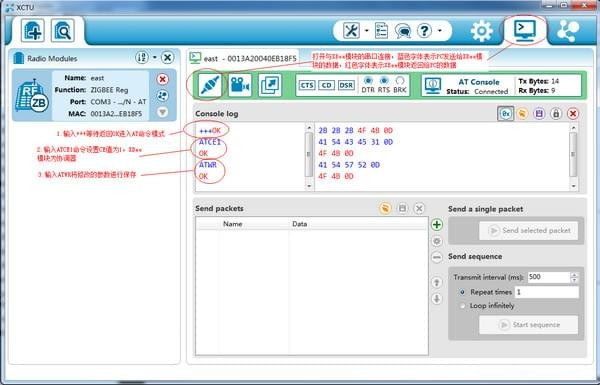Screen dimensions: 600x385
Task: Expand the help dropdown arrow
Action: click(440, 31)
